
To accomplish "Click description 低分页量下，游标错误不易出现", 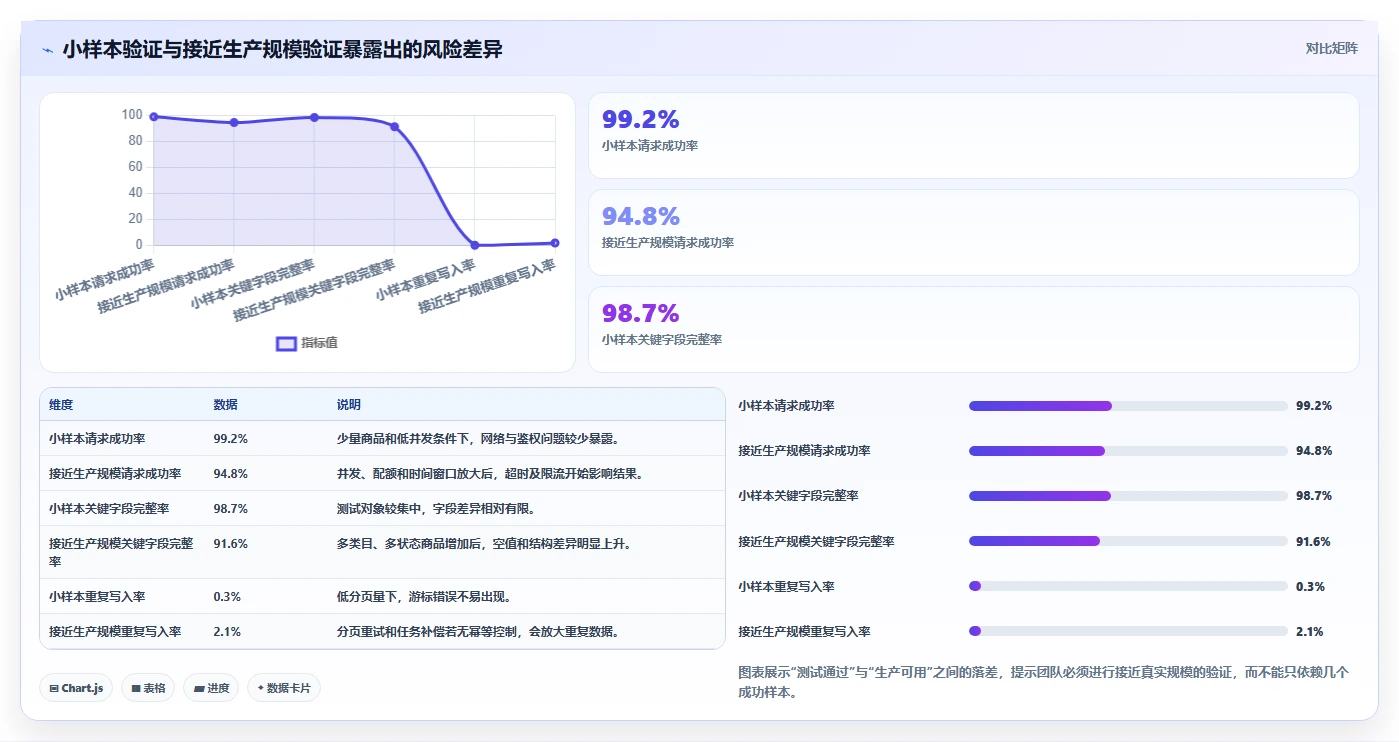I will click(424, 597).
